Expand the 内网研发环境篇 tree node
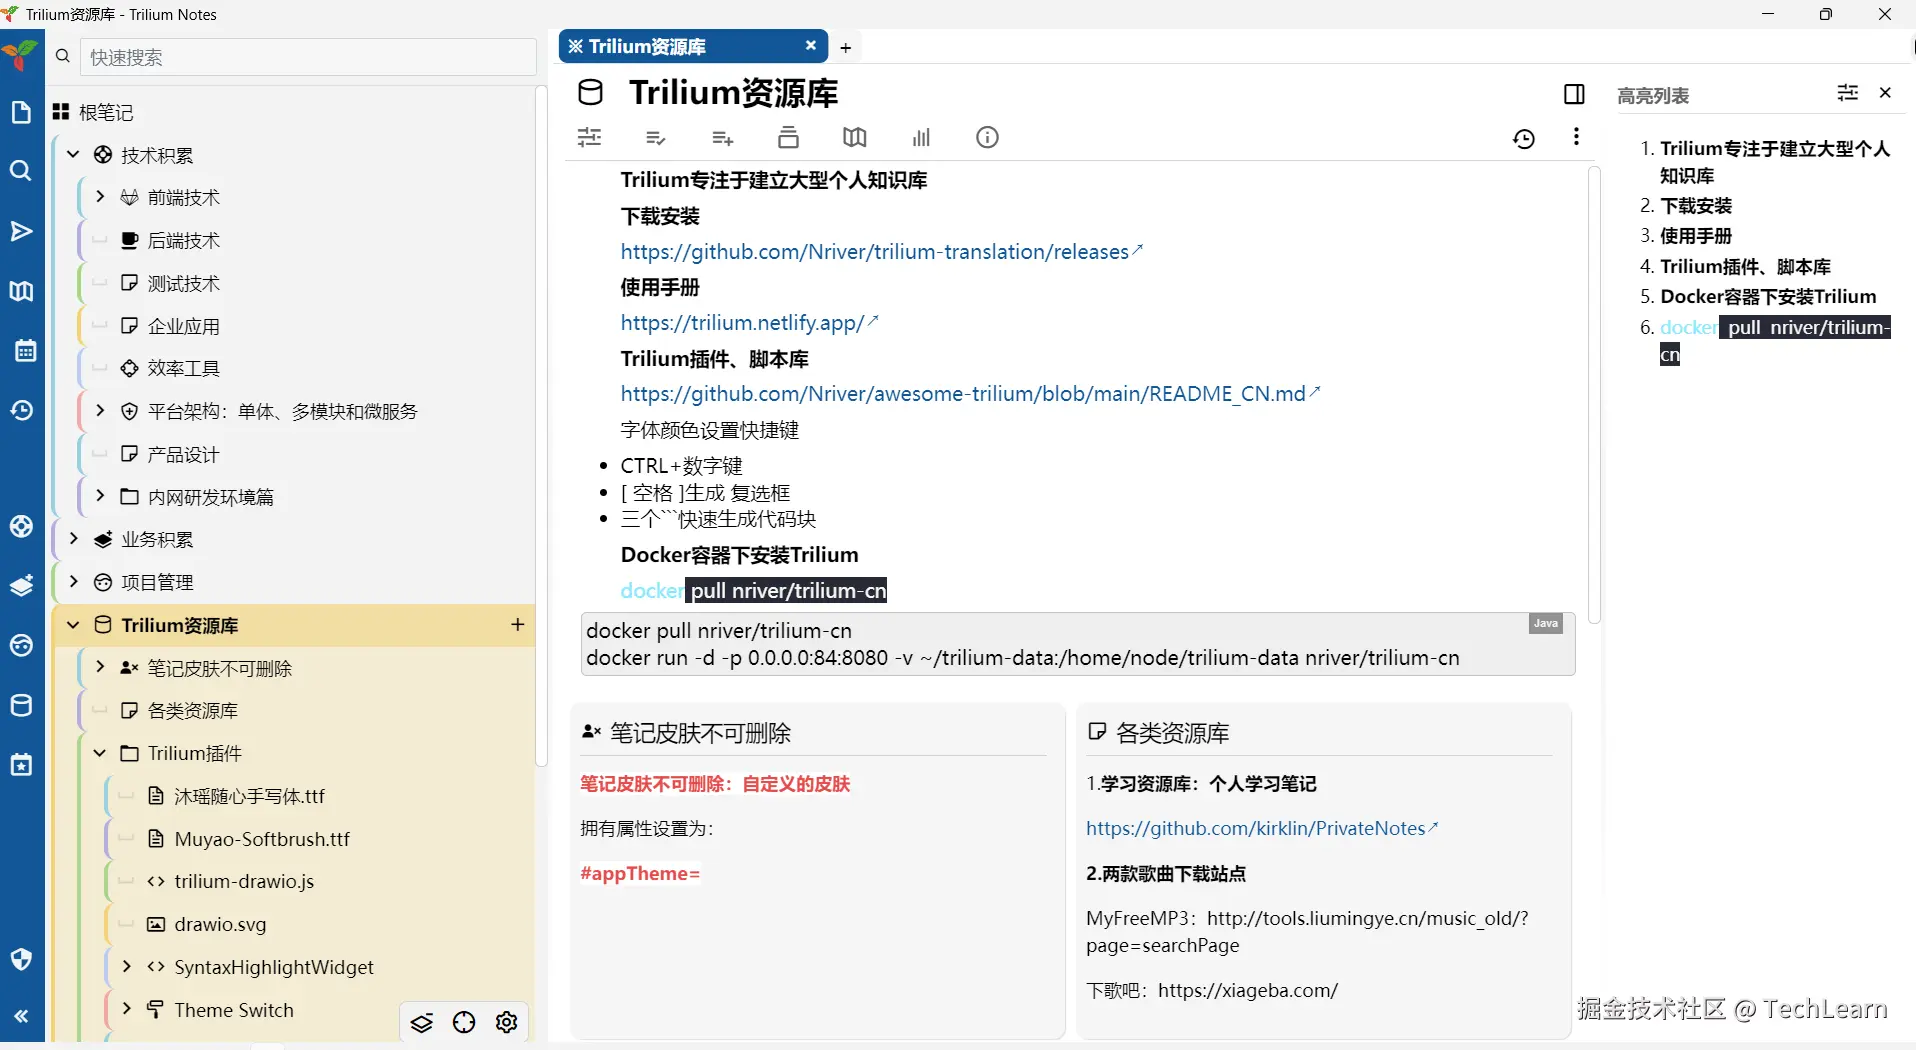Image resolution: width=1916 pixels, height=1050 pixels. pos(100,496)
